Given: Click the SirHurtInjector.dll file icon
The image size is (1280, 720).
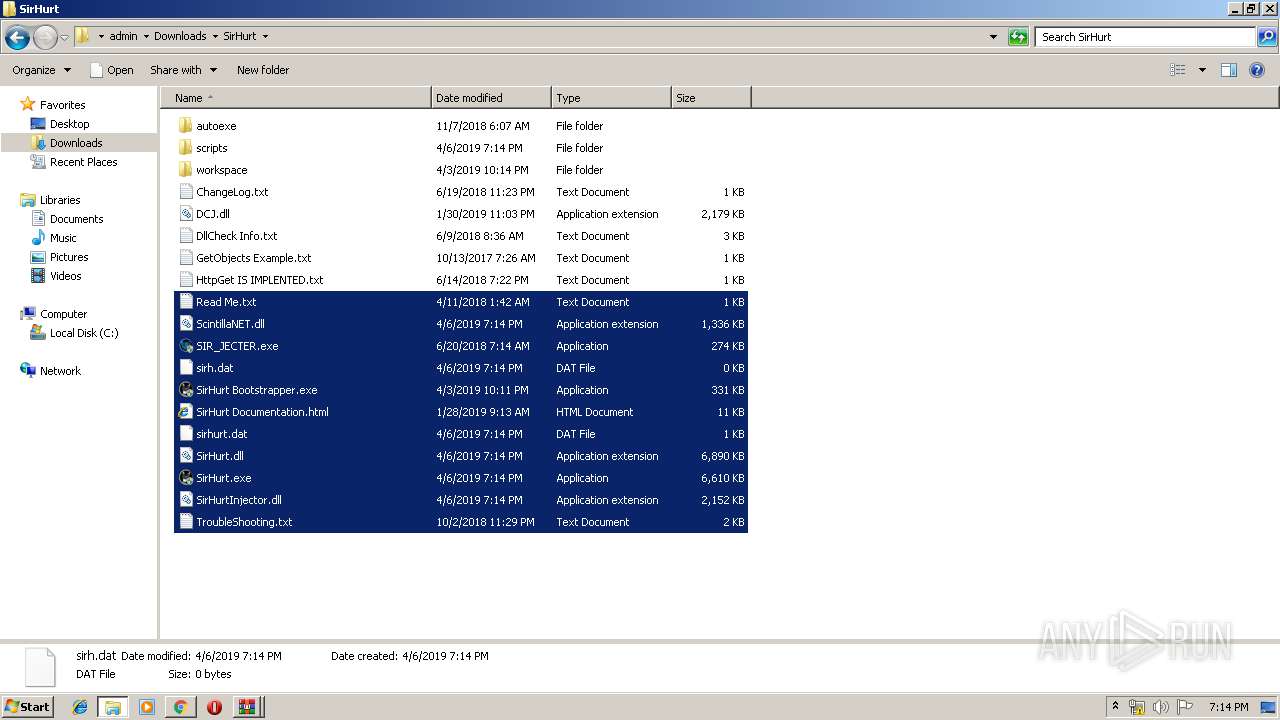Looking at the screenshot, I should coord(185,500).
